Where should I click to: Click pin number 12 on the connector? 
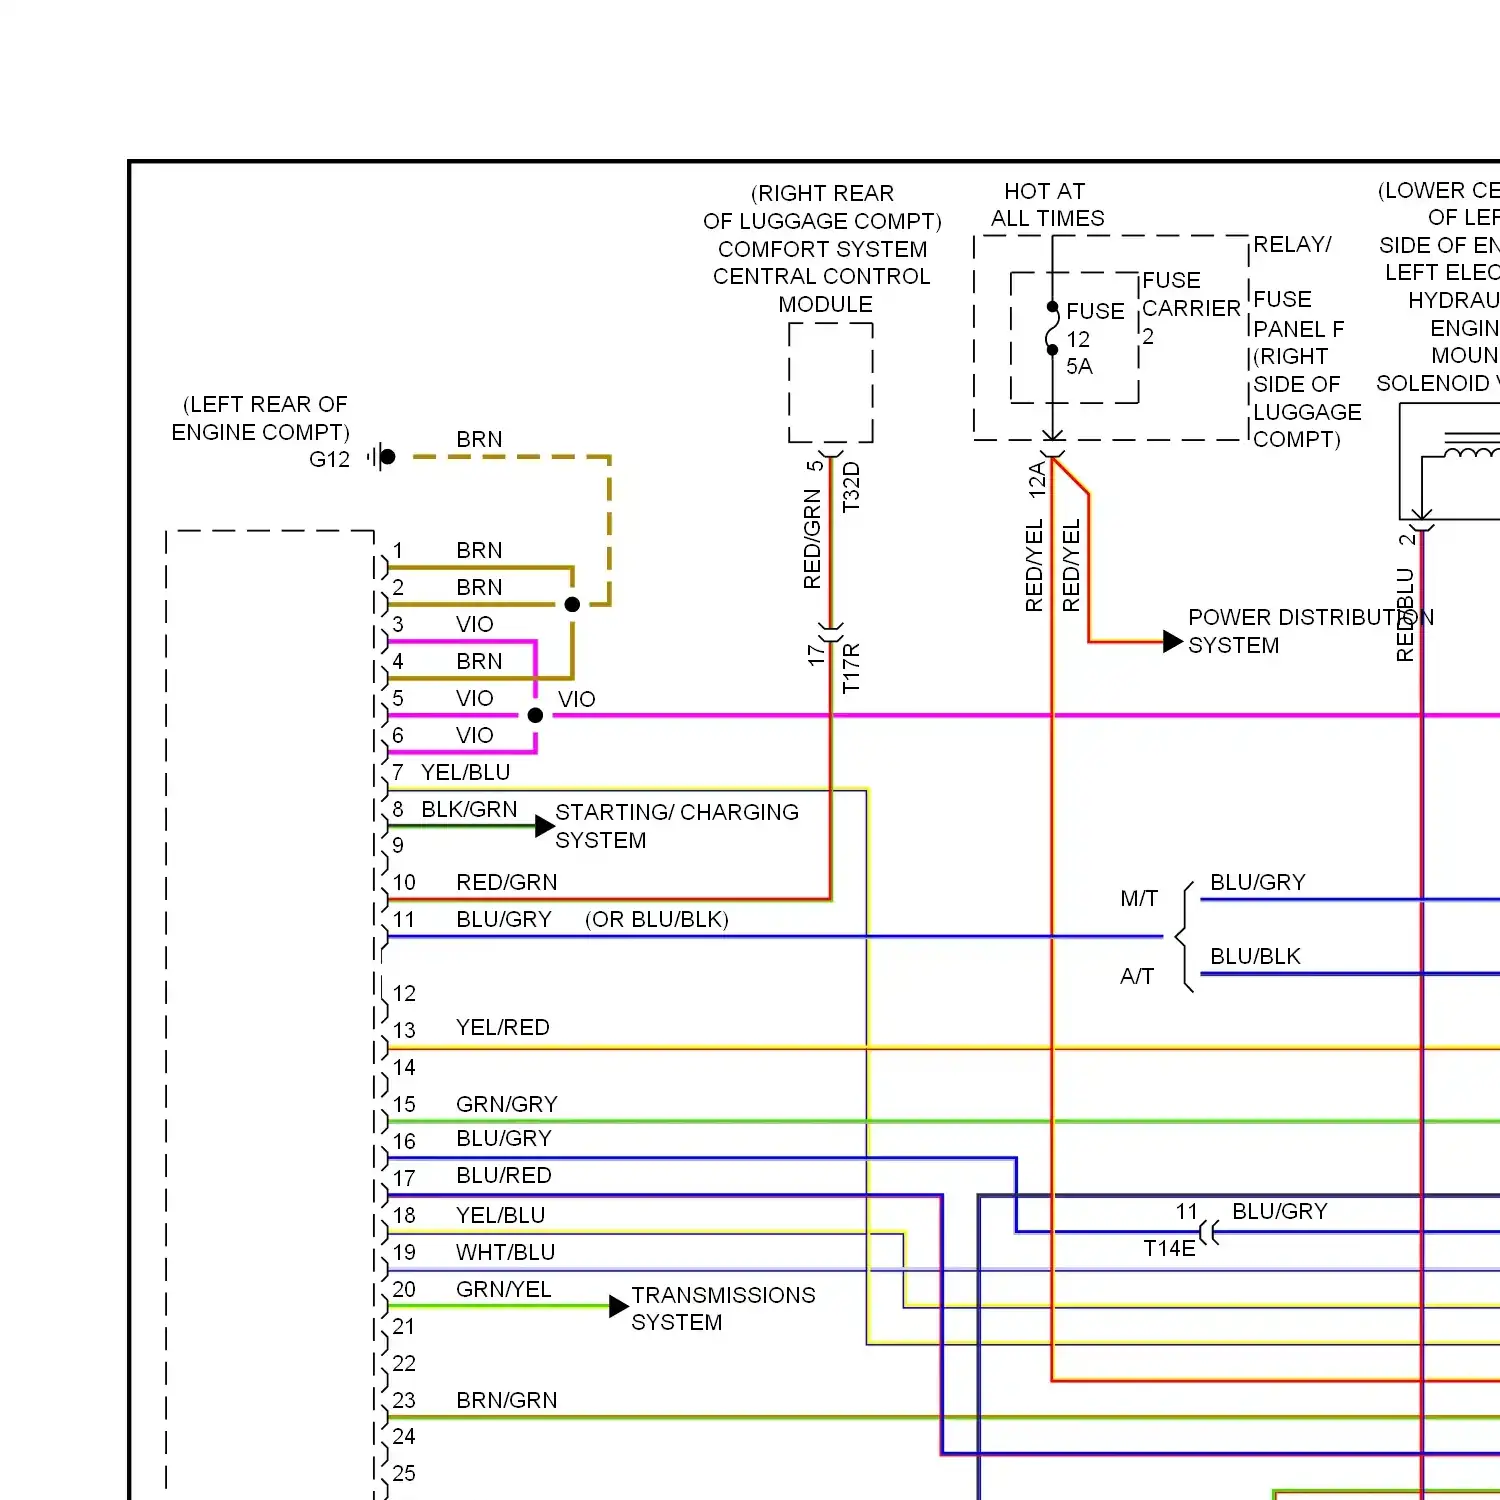[404, 993]
